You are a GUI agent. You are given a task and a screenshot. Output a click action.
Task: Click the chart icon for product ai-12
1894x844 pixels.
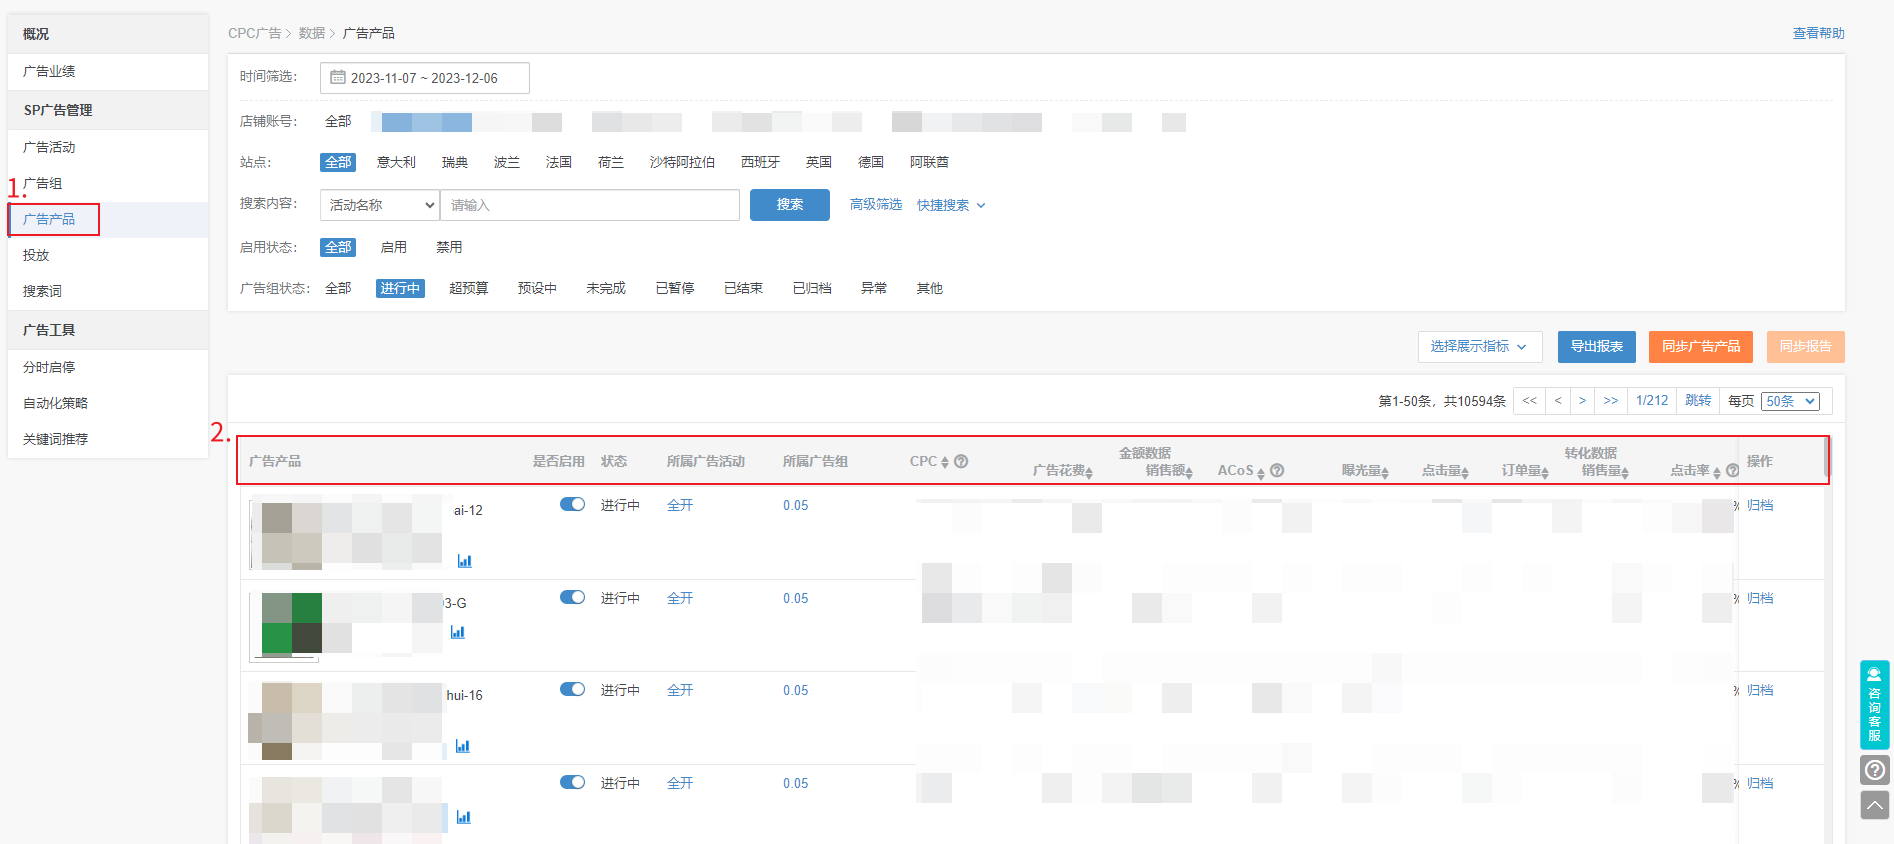click(464, 561)
